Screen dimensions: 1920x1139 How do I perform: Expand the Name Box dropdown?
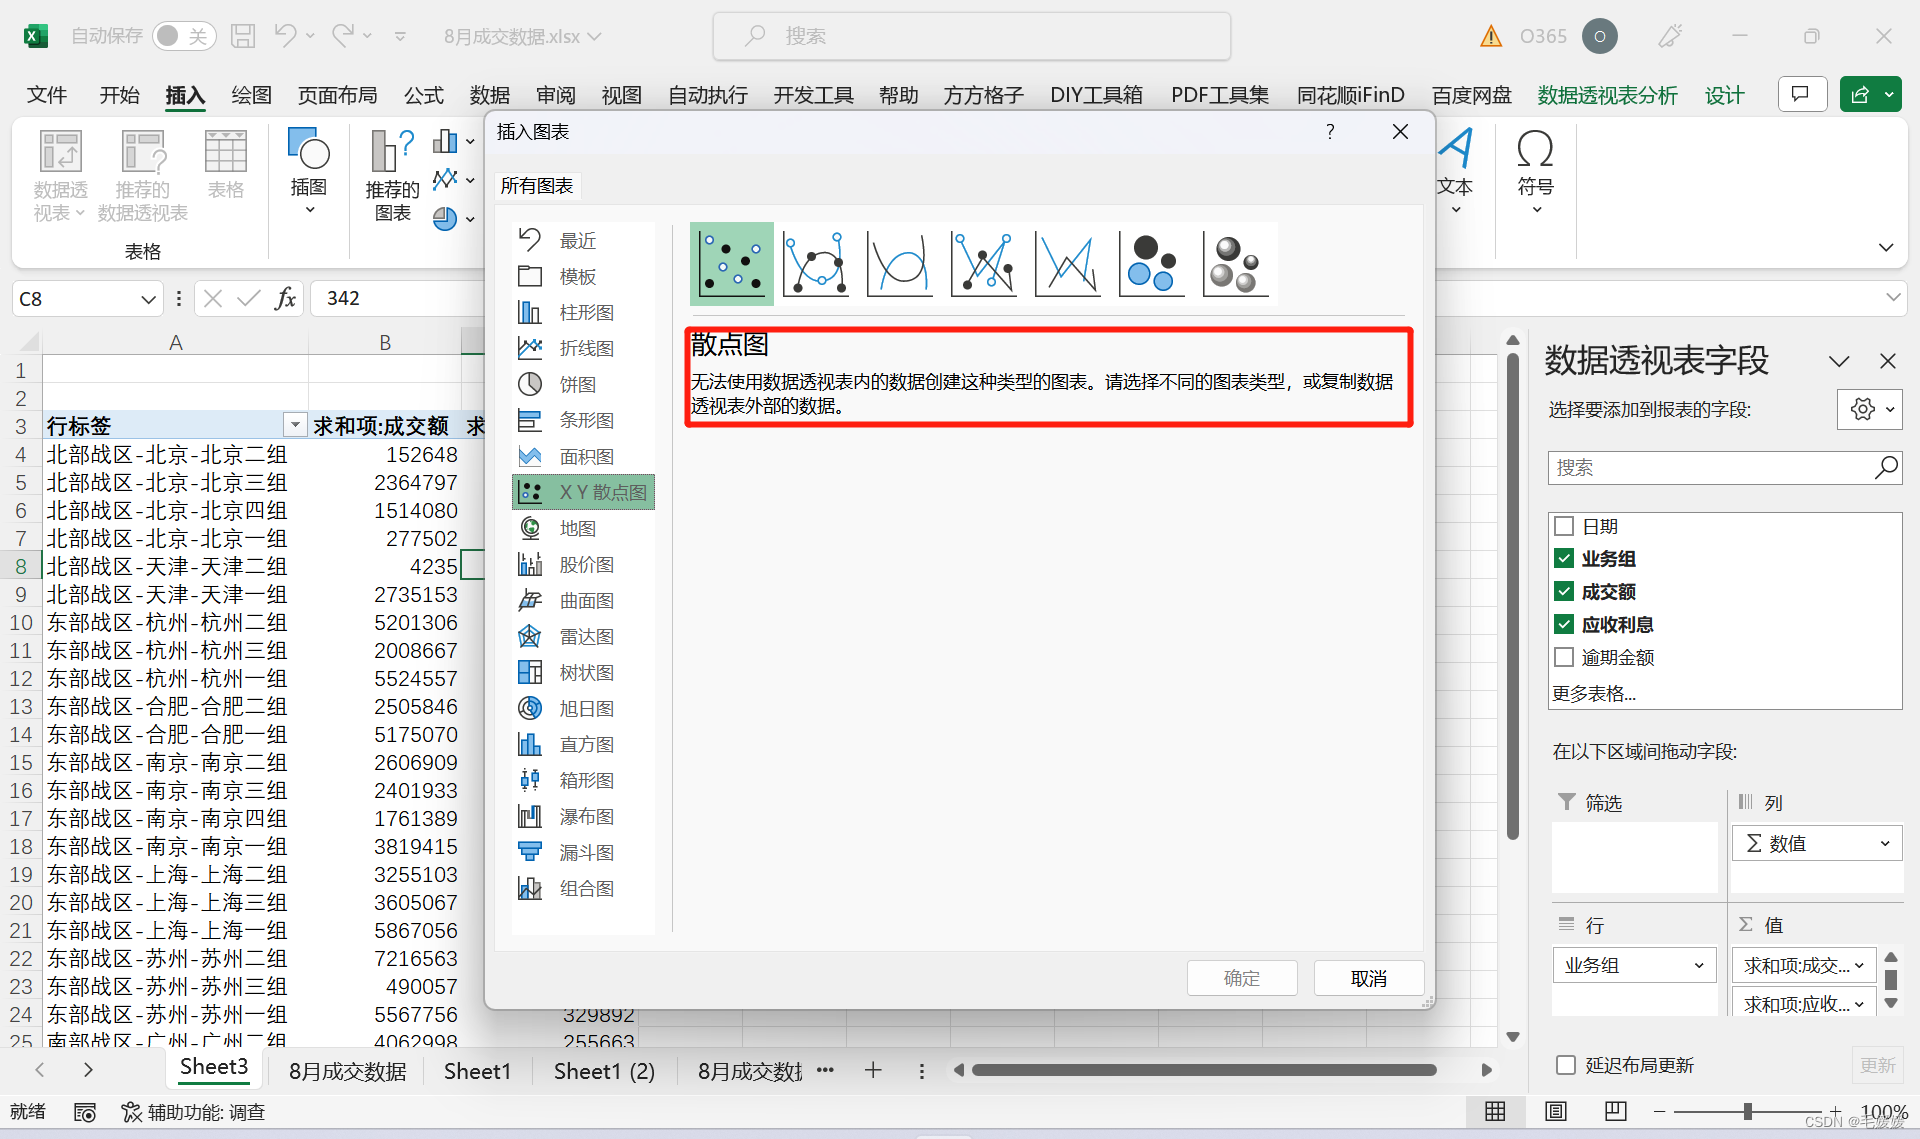148,299
